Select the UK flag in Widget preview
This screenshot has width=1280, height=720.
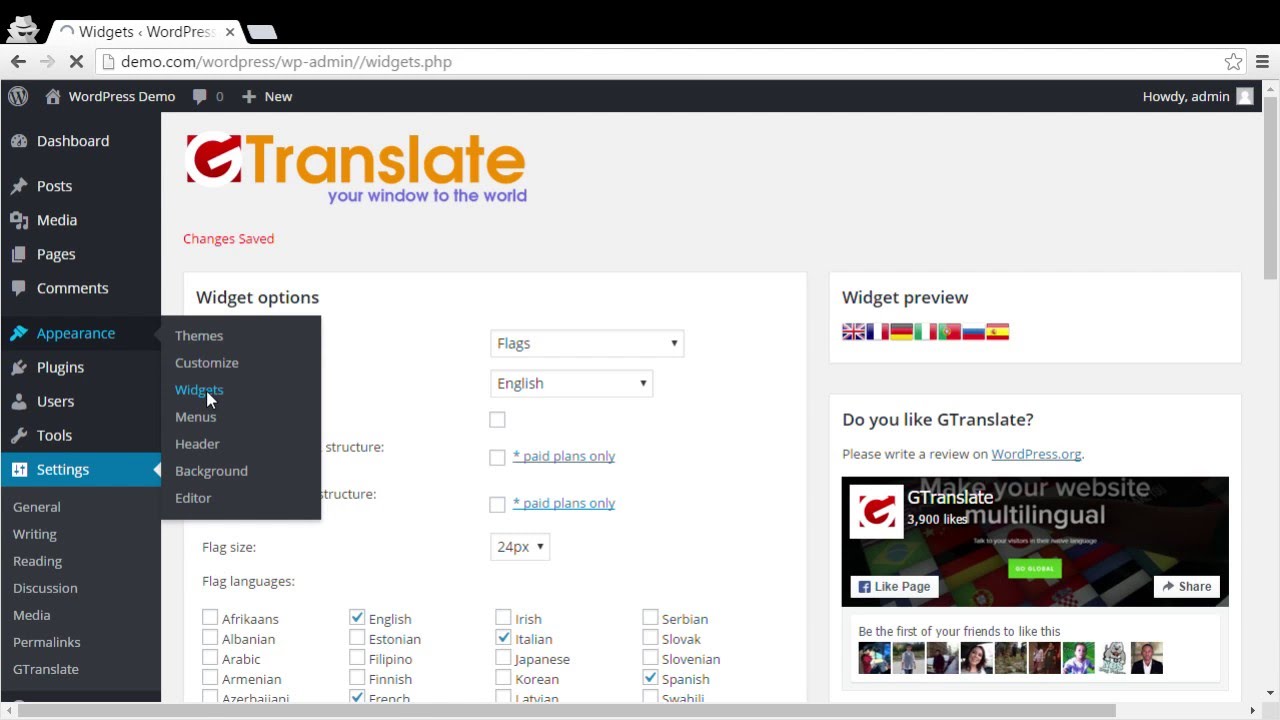click(854, 332)
